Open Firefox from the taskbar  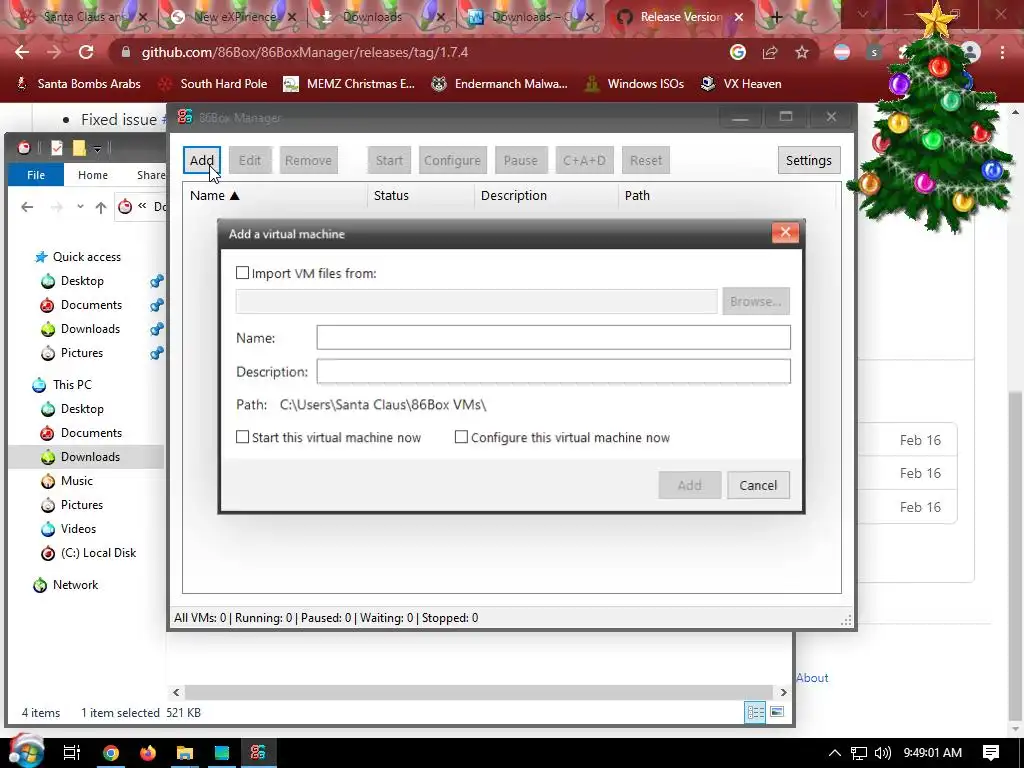[x=148, y=753]
